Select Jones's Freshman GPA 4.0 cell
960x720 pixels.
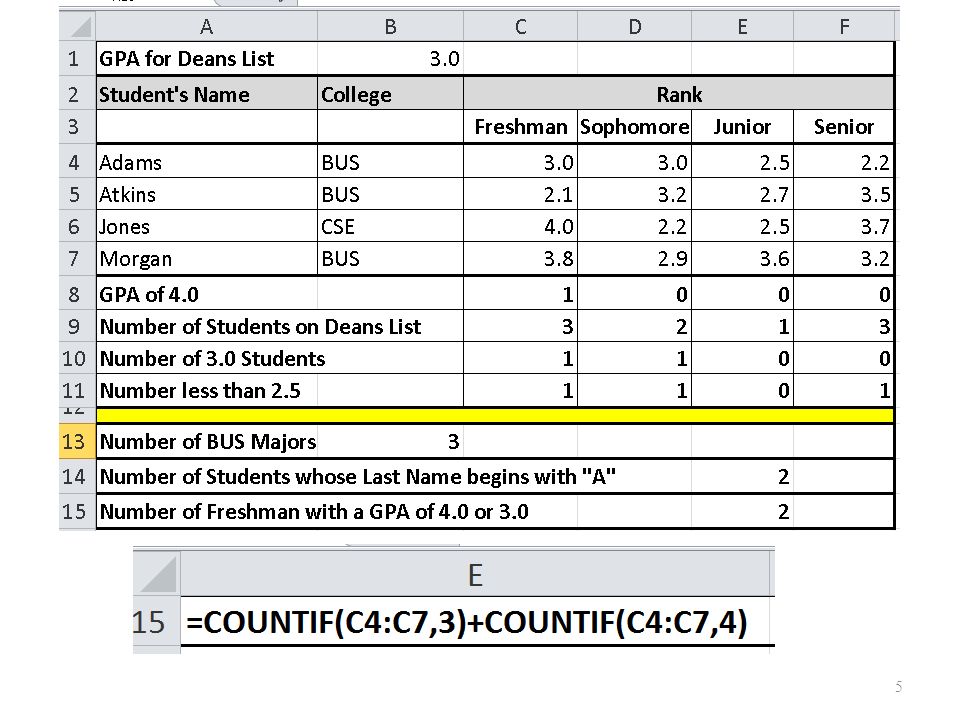(520, 227)
